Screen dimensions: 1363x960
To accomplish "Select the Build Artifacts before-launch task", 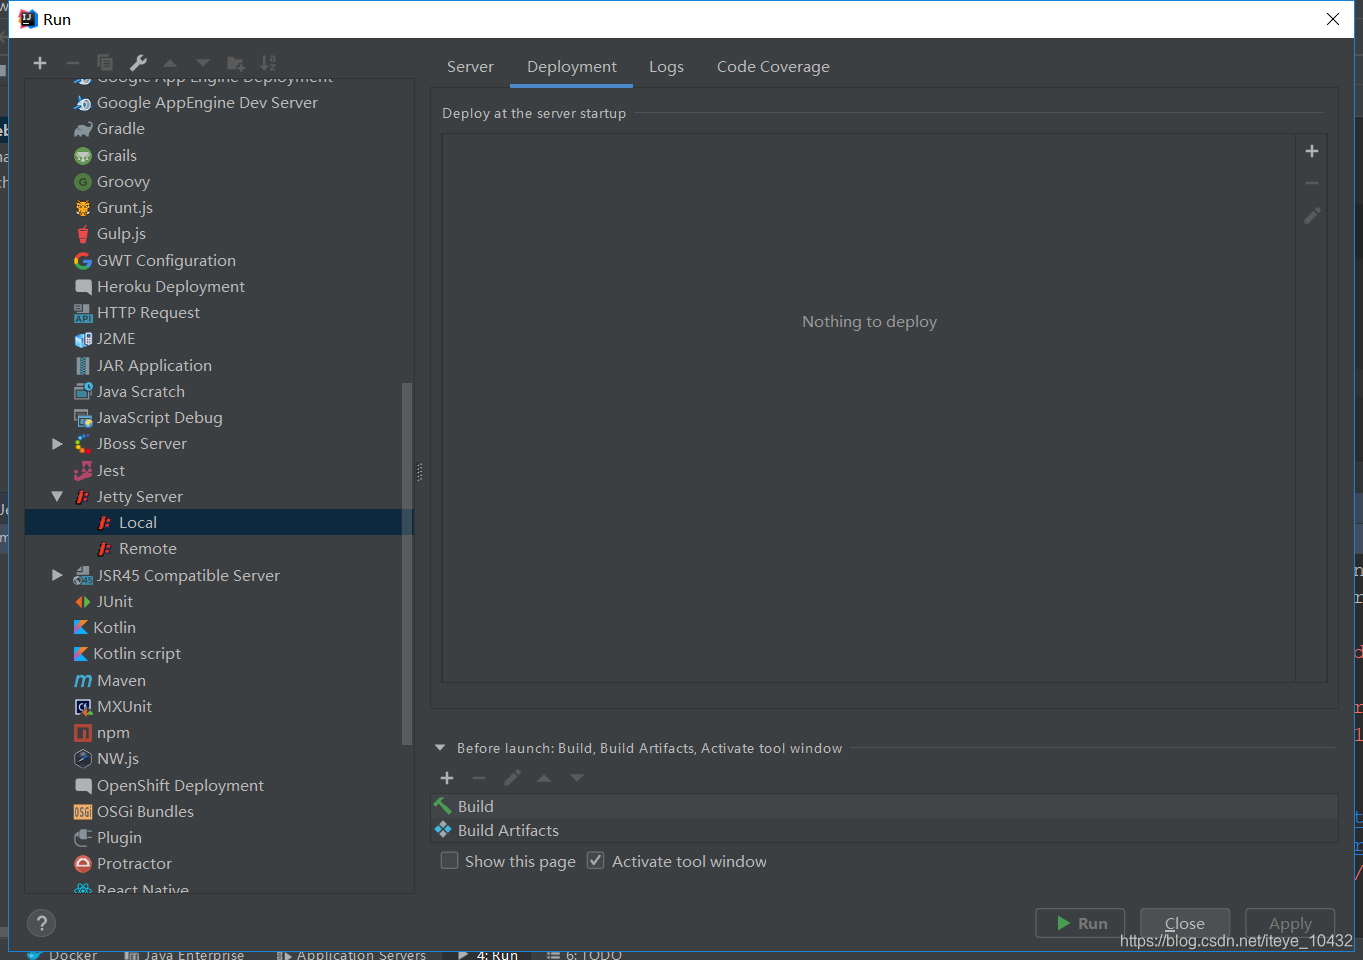I will pos(884,831).
